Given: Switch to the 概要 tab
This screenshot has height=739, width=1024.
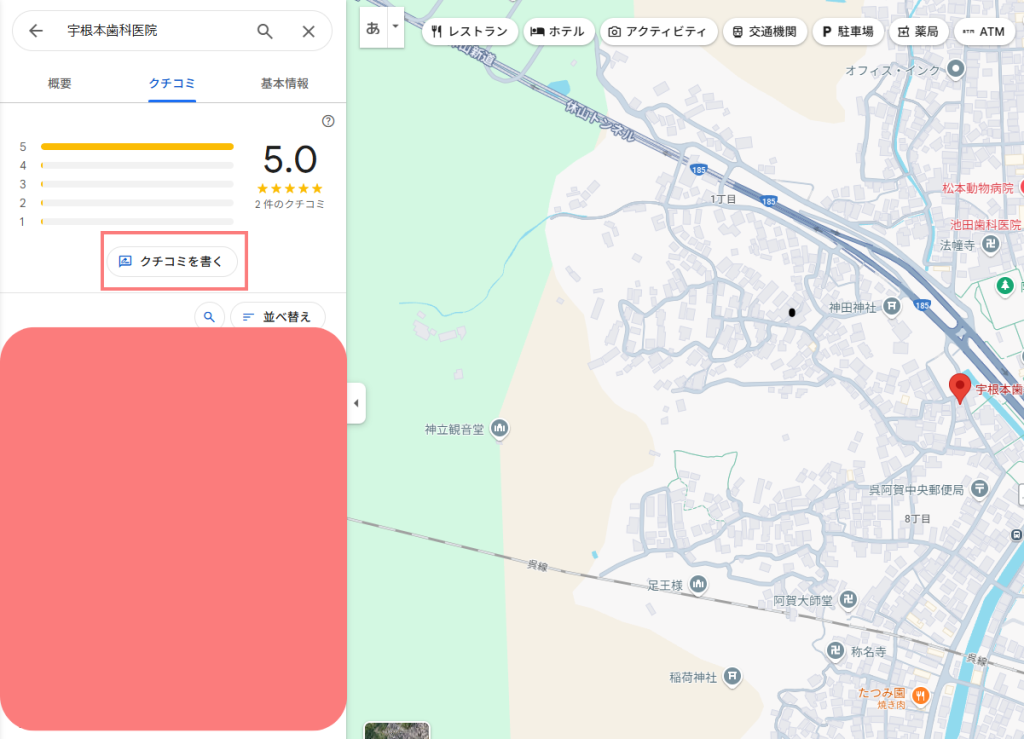Looking at the screenshot, I should 59,84.
